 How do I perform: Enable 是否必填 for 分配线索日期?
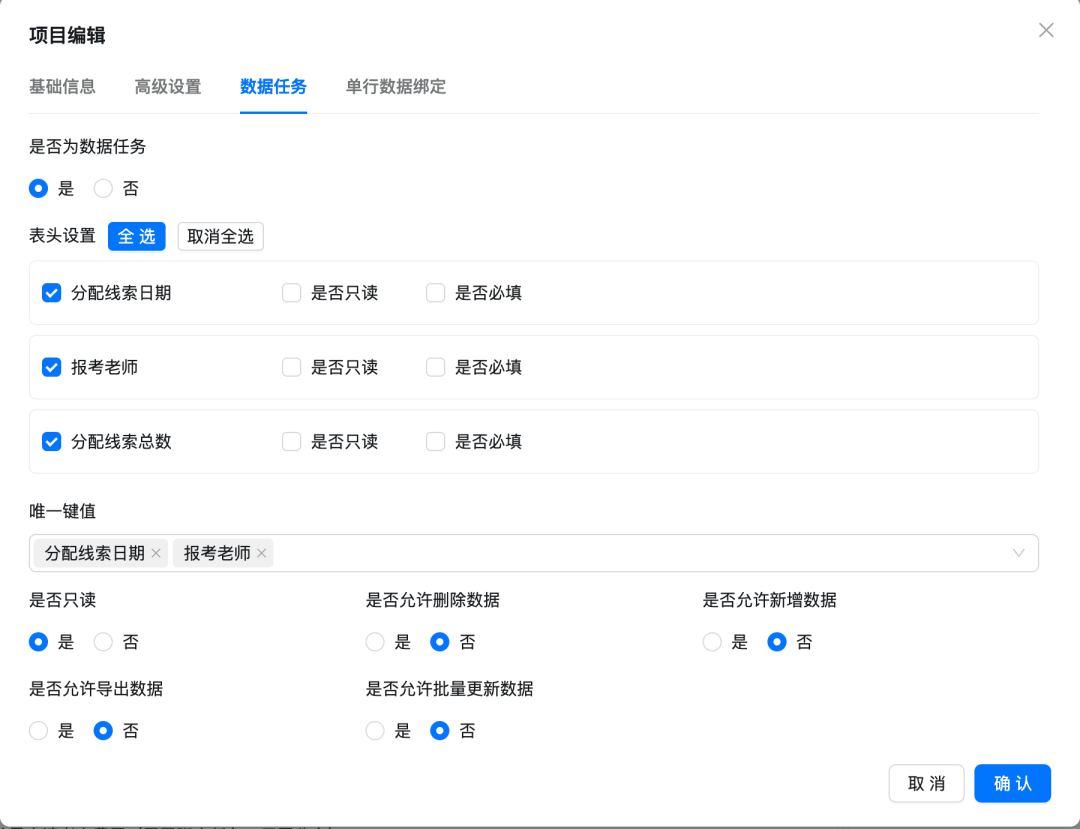click(435, 293)
